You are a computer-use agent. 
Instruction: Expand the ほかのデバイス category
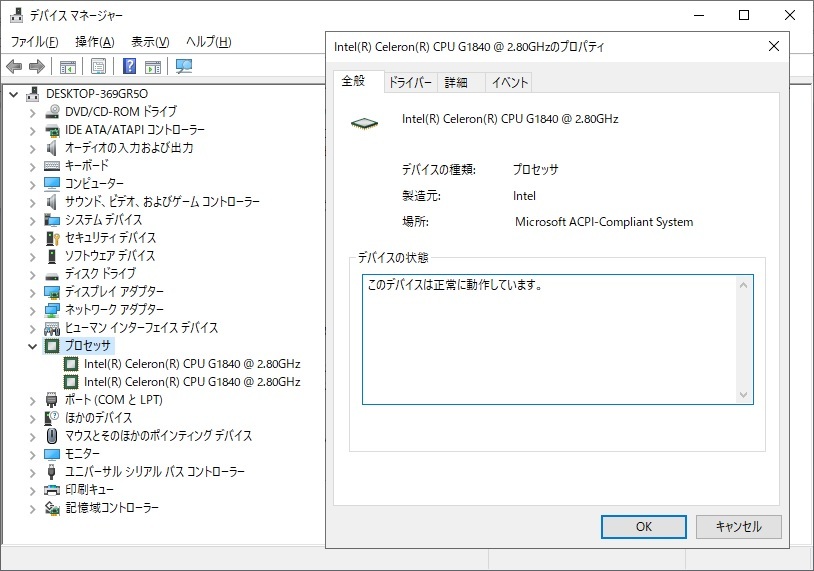(x=33, y=418)
